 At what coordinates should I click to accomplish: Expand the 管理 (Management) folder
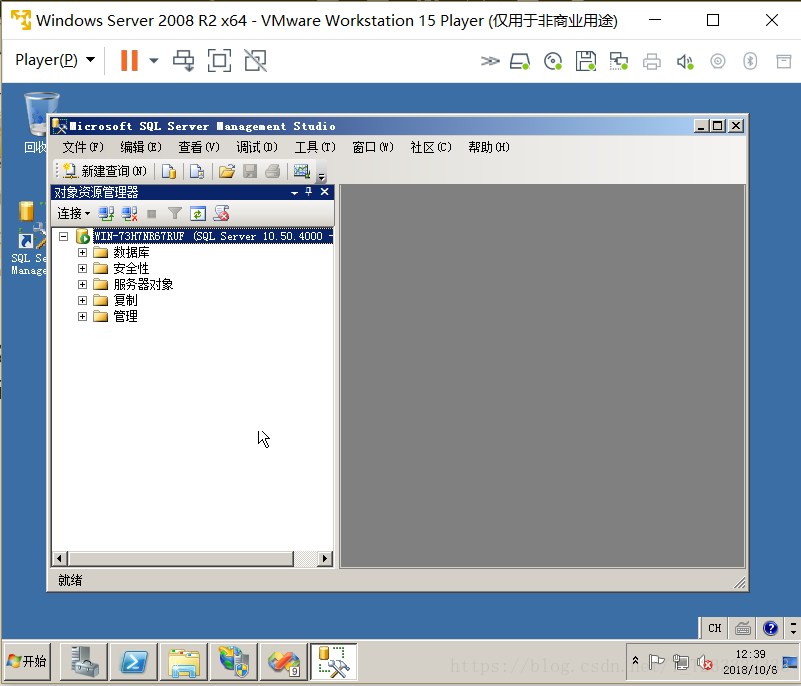pyautogui.click(x=82, y=316)
